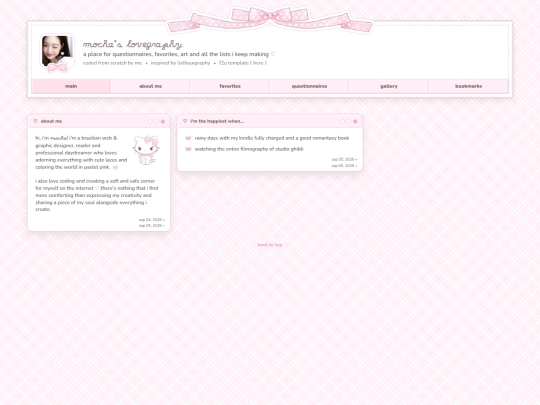
Task: Select the bookmarks tab
Action: pyautogui.click(x=468, y=86)
